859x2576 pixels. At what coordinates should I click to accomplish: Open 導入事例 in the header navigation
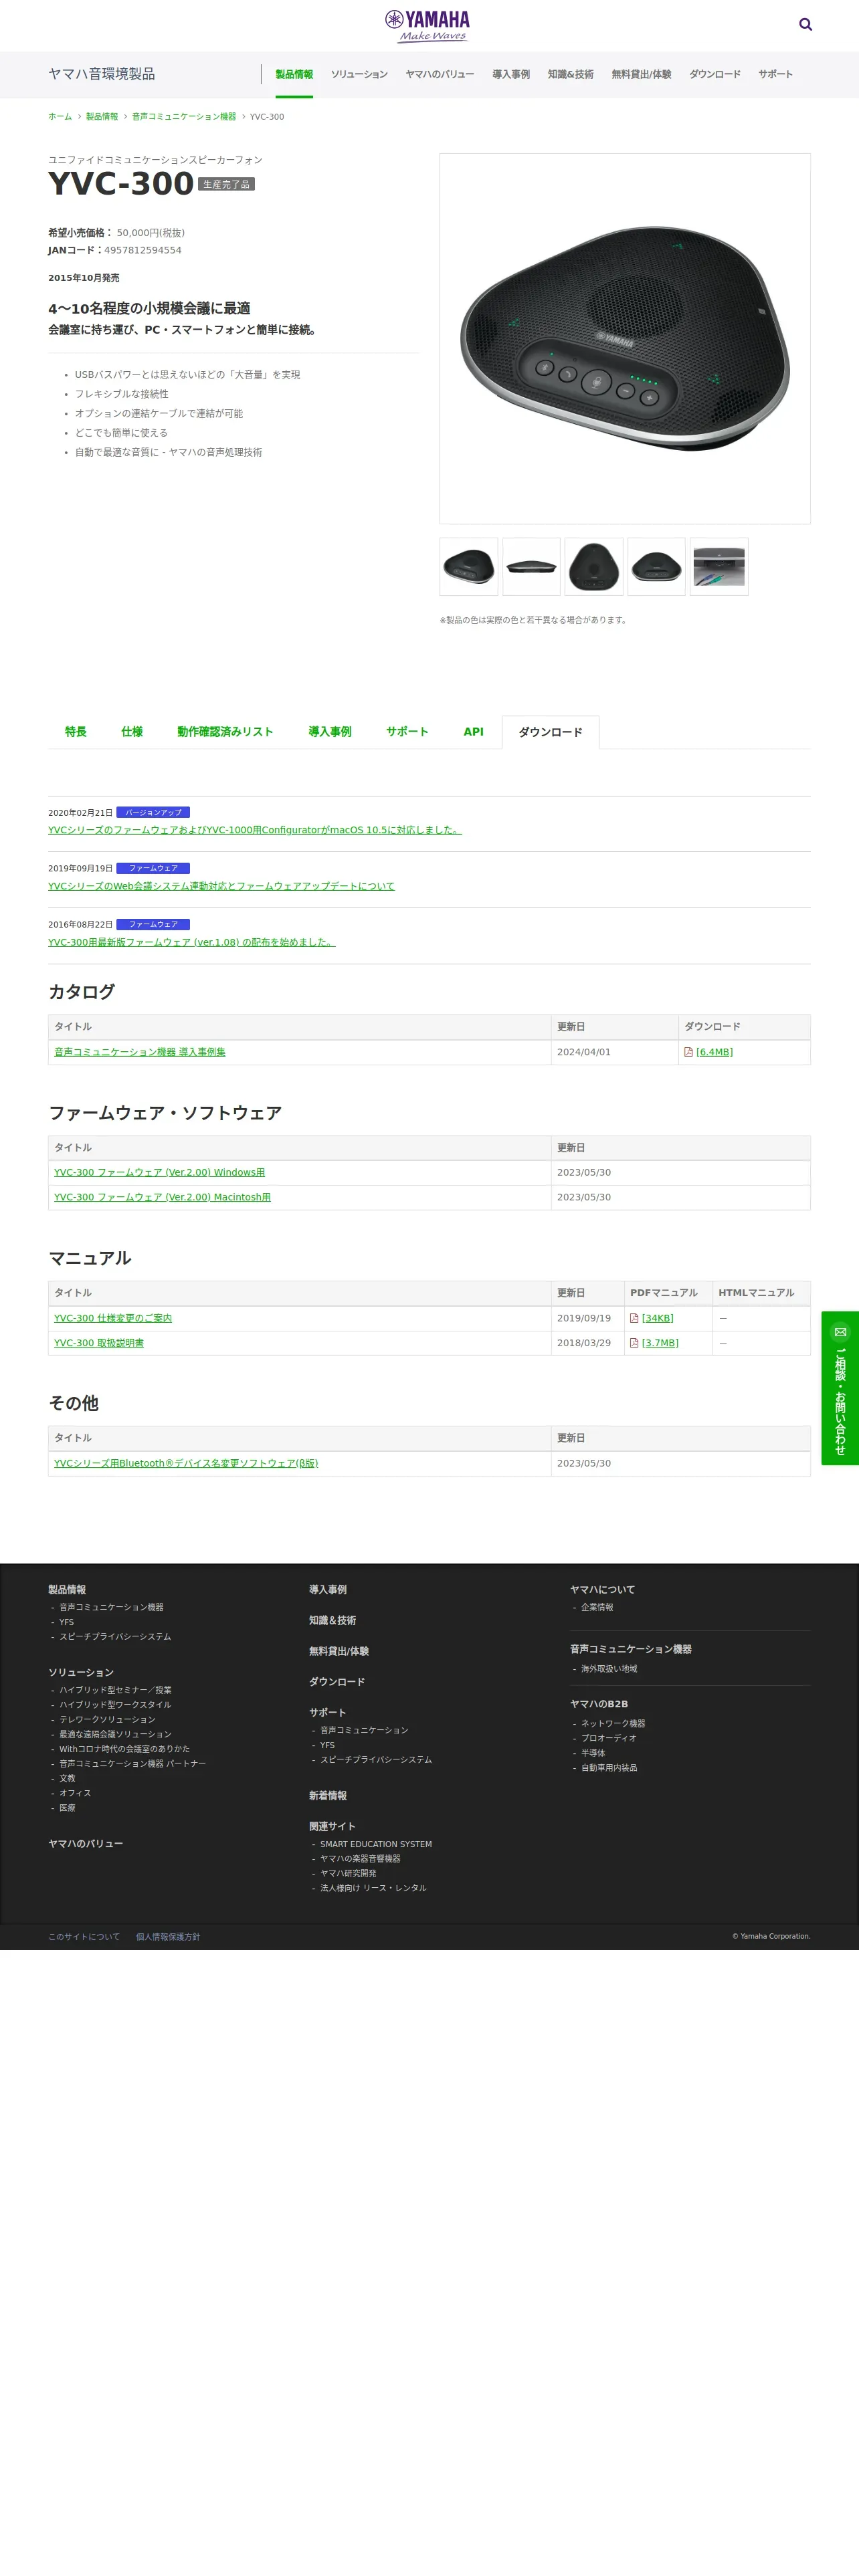pyautogui.click(x=511, y=74)
